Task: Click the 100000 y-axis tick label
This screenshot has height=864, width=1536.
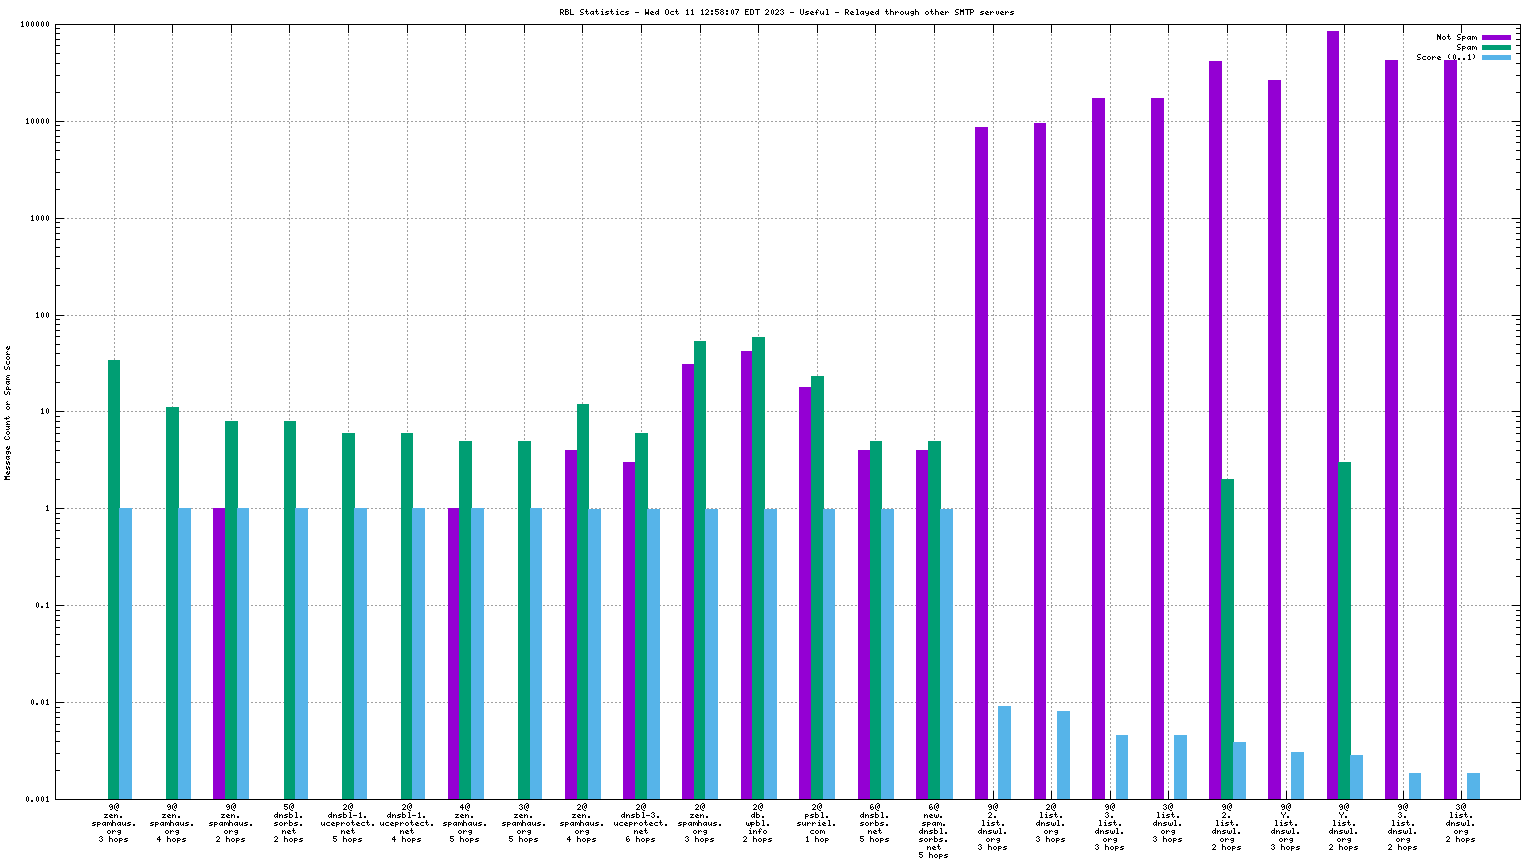Action: tap(35, 25)
